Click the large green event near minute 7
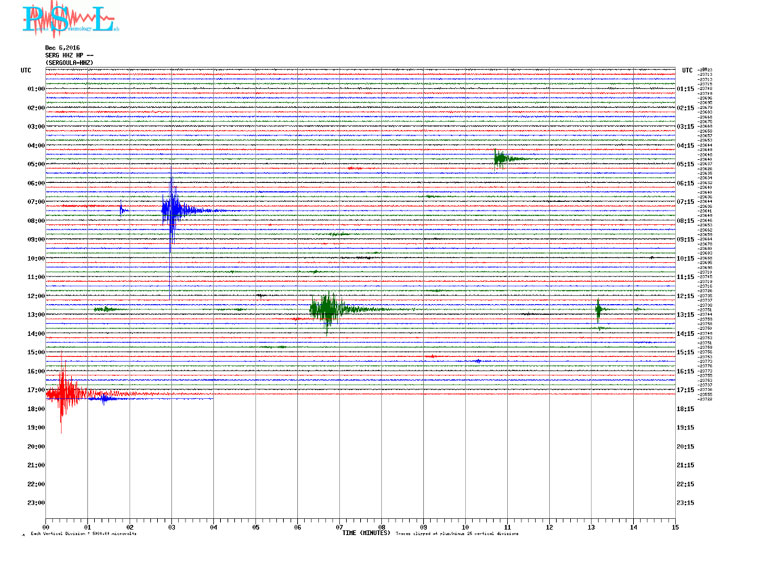This screenshot has height=573, width=770. [326, 309]
